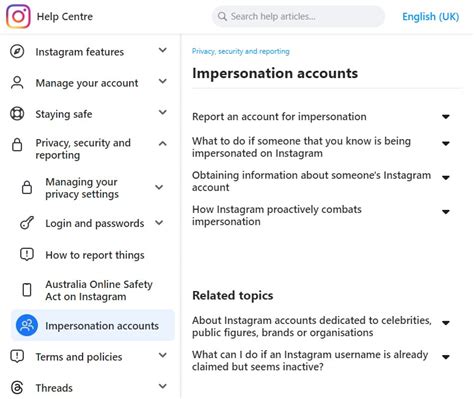Image resolution: width=474 pixels, height=399 pixels.
Task: Focus the Search help articles field
Action: click(298, 16)
